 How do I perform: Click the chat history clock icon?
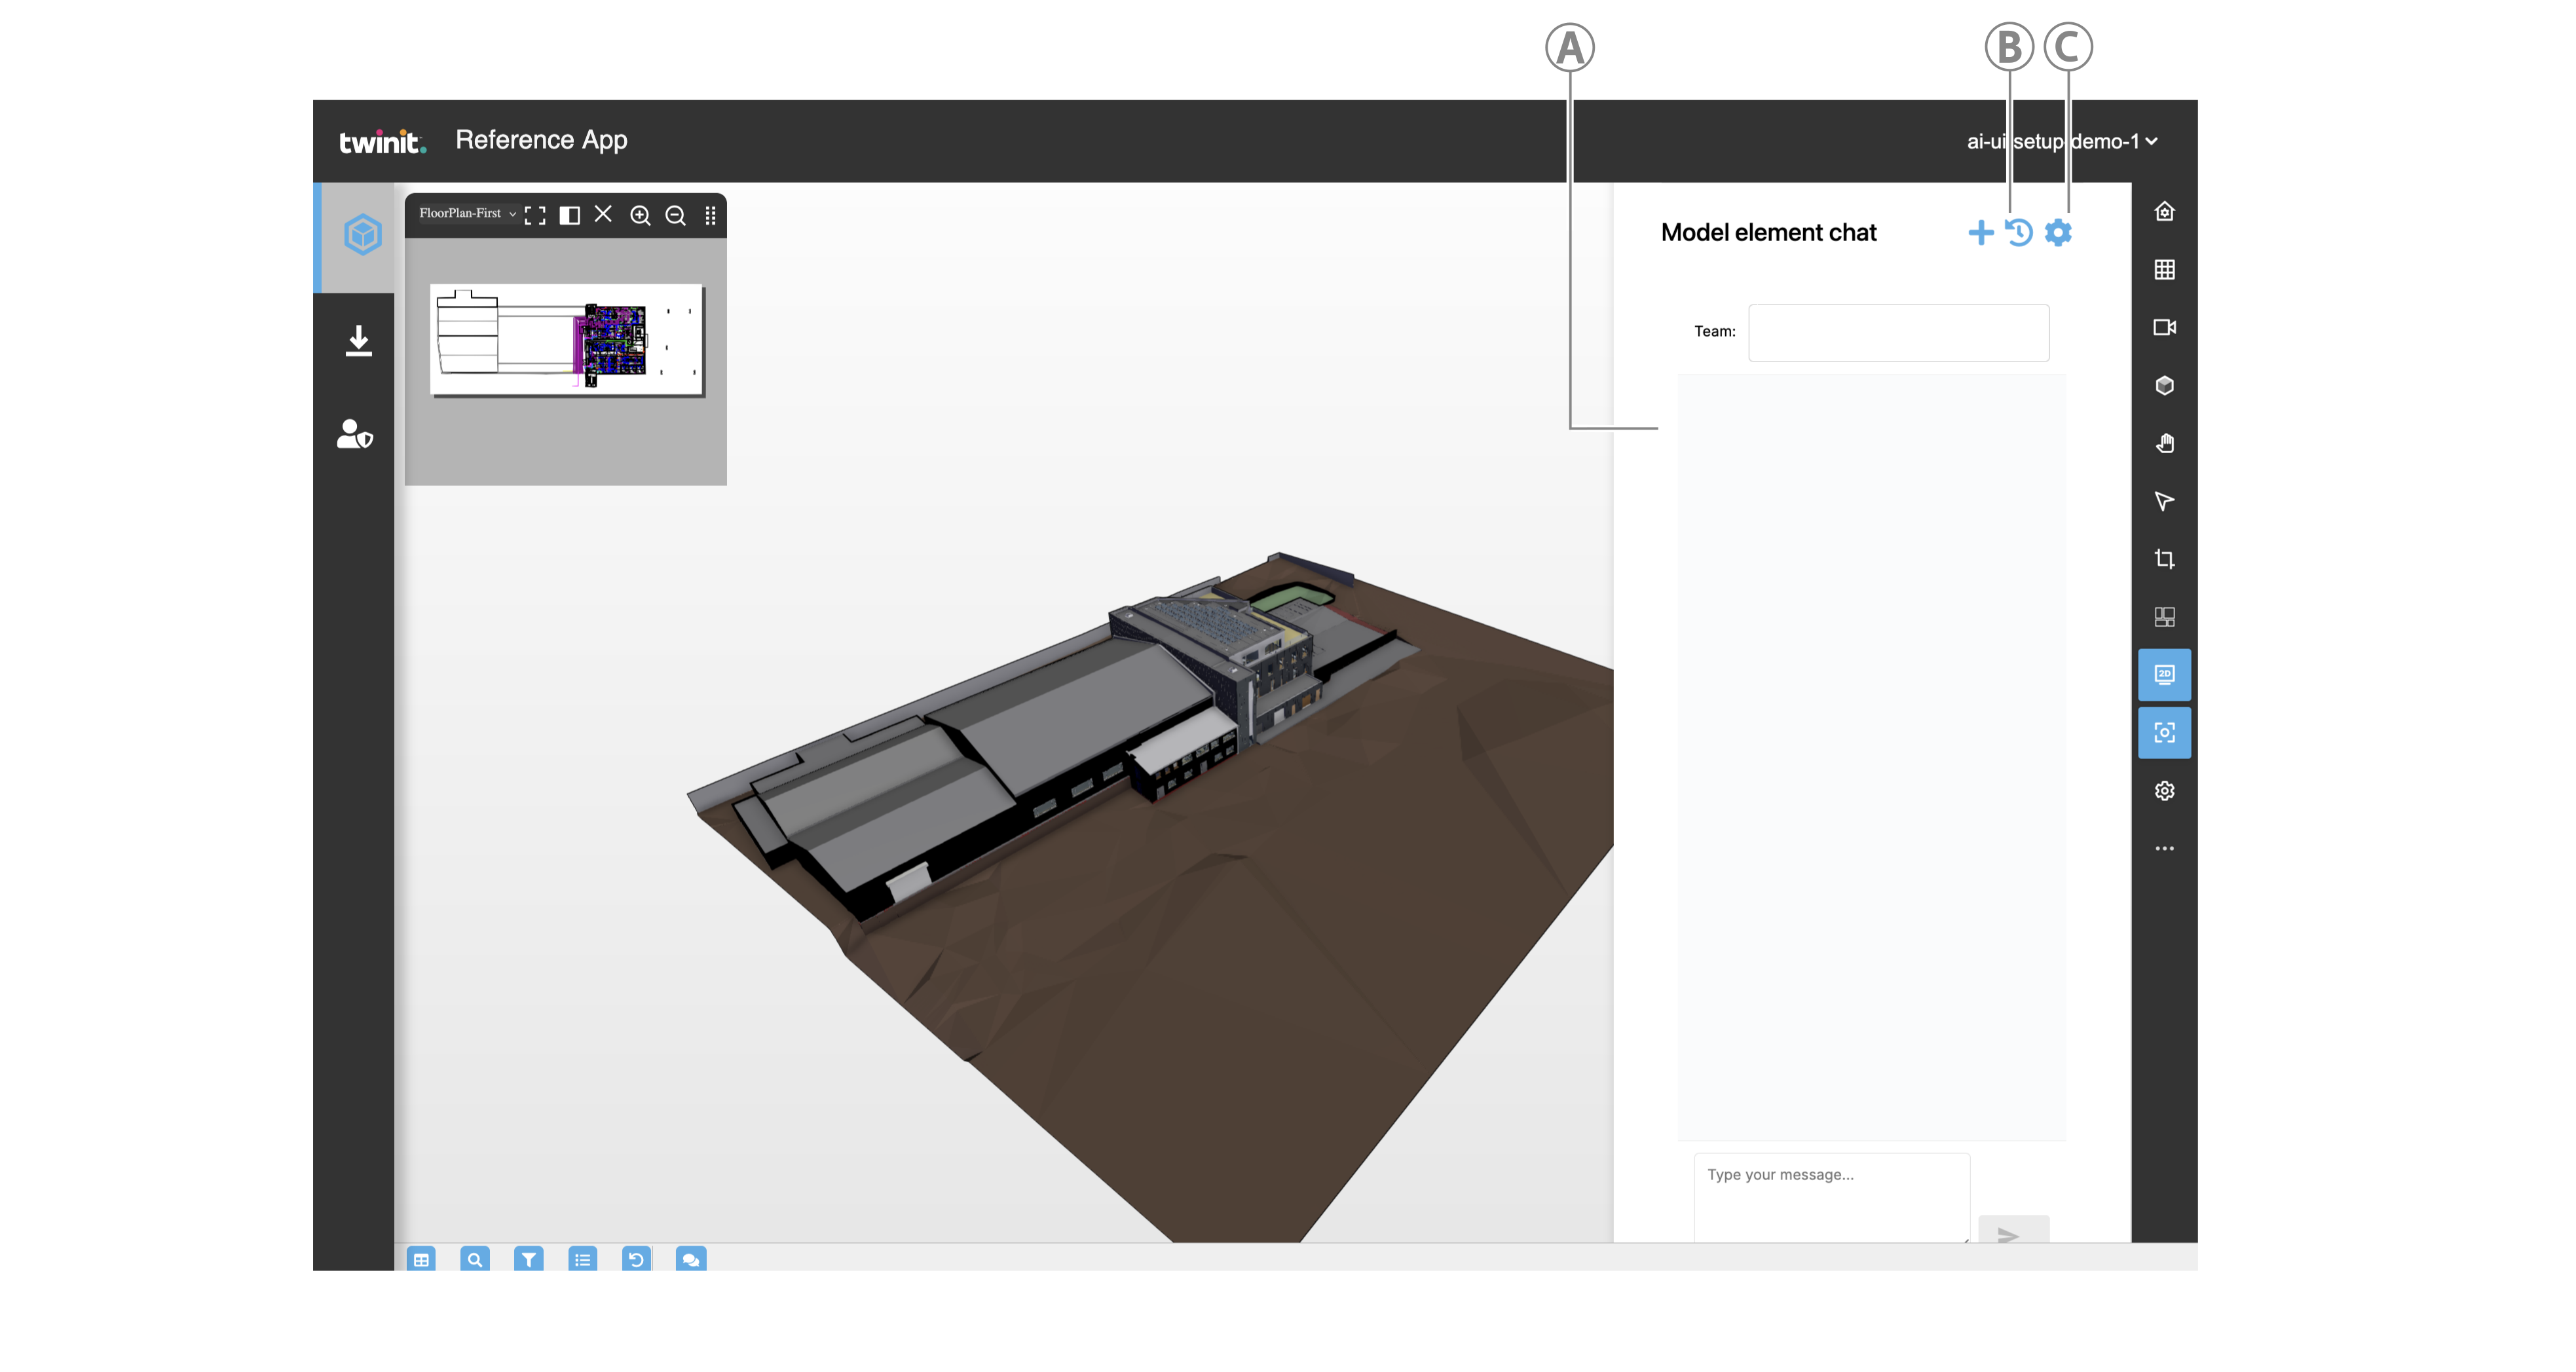tap(2018, 233)
